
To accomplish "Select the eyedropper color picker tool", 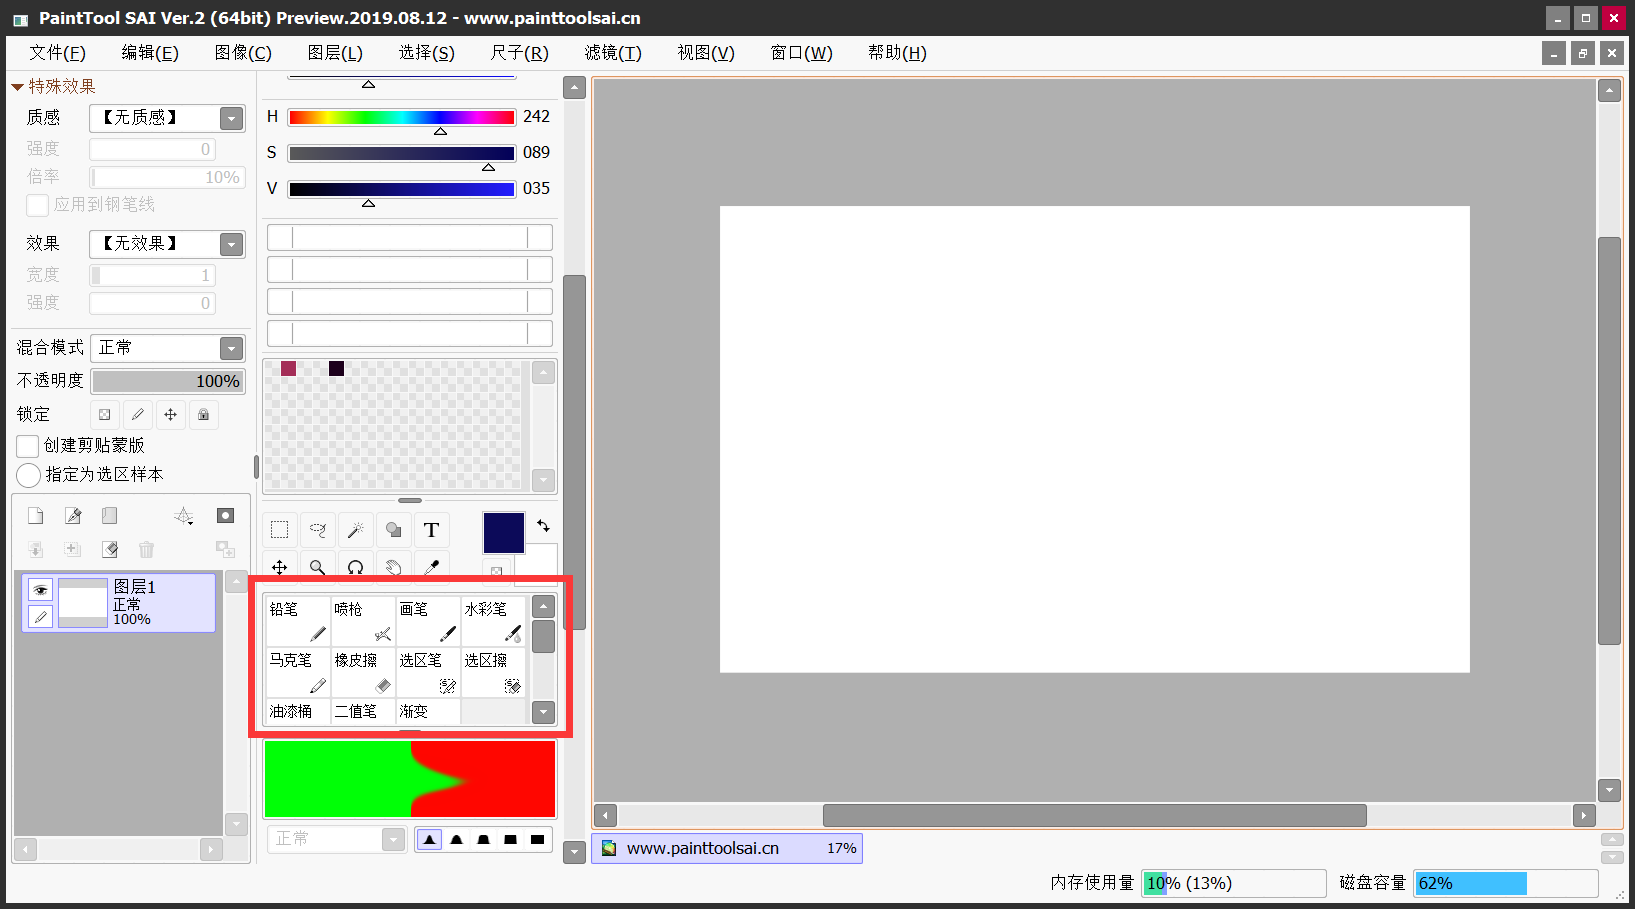I will [431, 567].
